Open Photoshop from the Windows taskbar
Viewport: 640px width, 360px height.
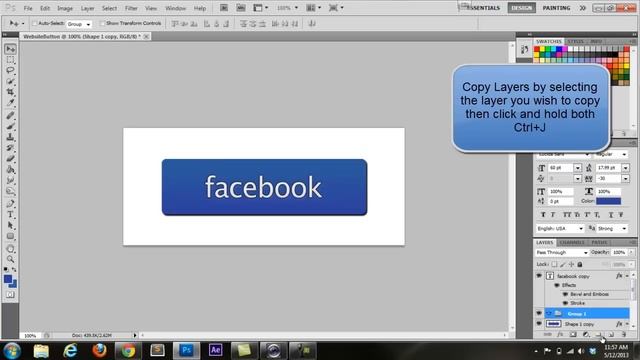[186, 350]
